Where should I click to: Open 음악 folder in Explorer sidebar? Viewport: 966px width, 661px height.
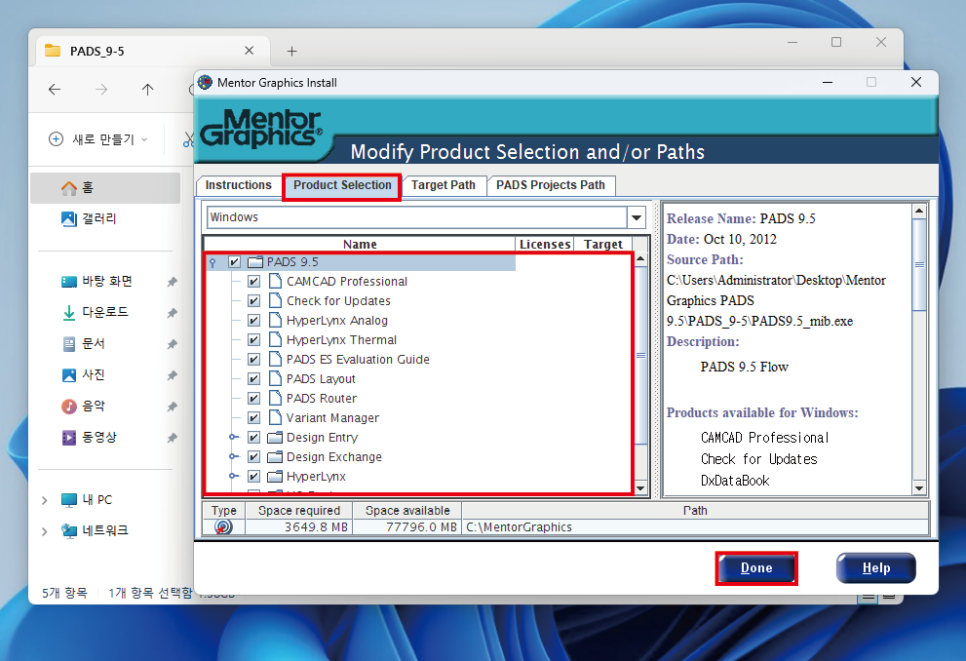pyautogui.click(x=105, y=406)
